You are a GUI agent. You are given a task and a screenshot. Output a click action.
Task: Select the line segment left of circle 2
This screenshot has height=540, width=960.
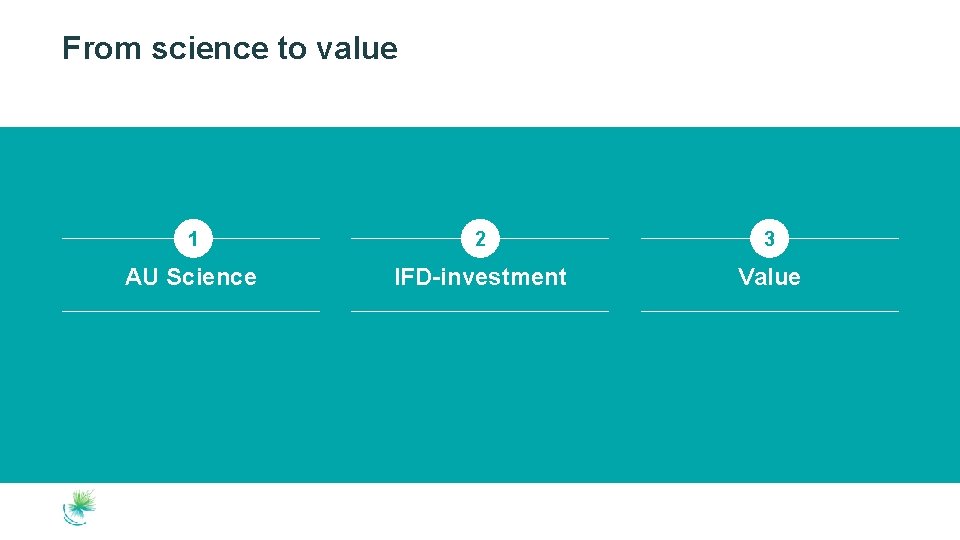tap(406, 239)
